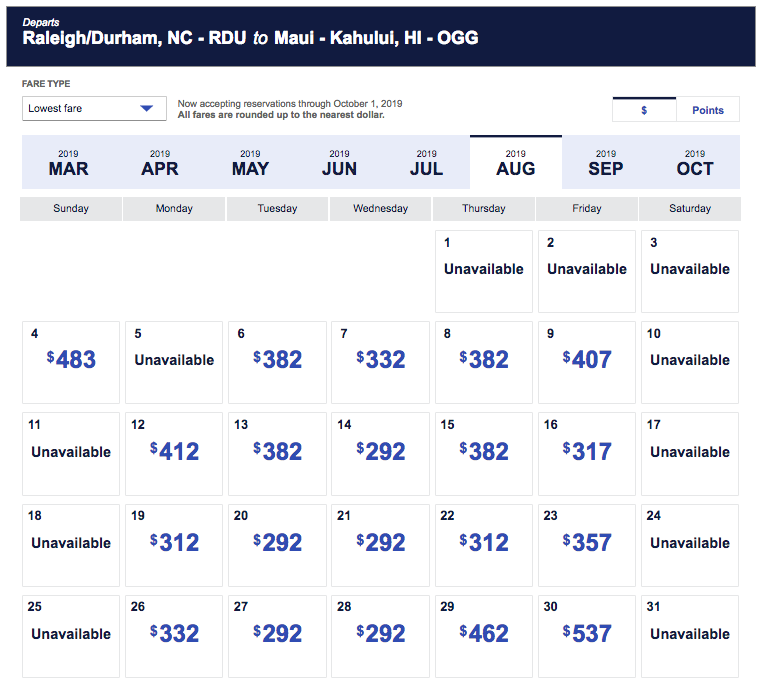Pick the $332 fare on August 7
The width and height of the screenshot is (764, 684).
tap(381, 360)
